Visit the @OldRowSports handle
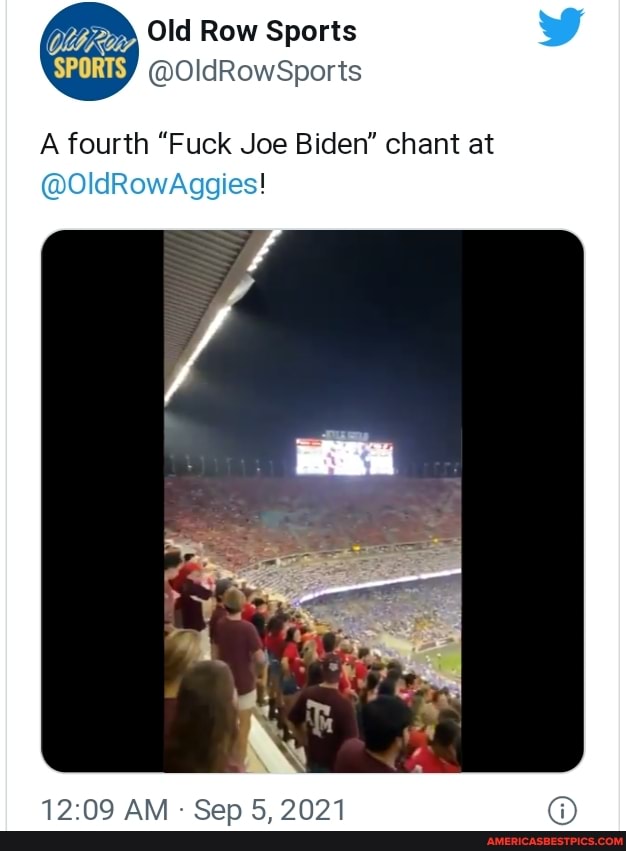 [254, 71]
